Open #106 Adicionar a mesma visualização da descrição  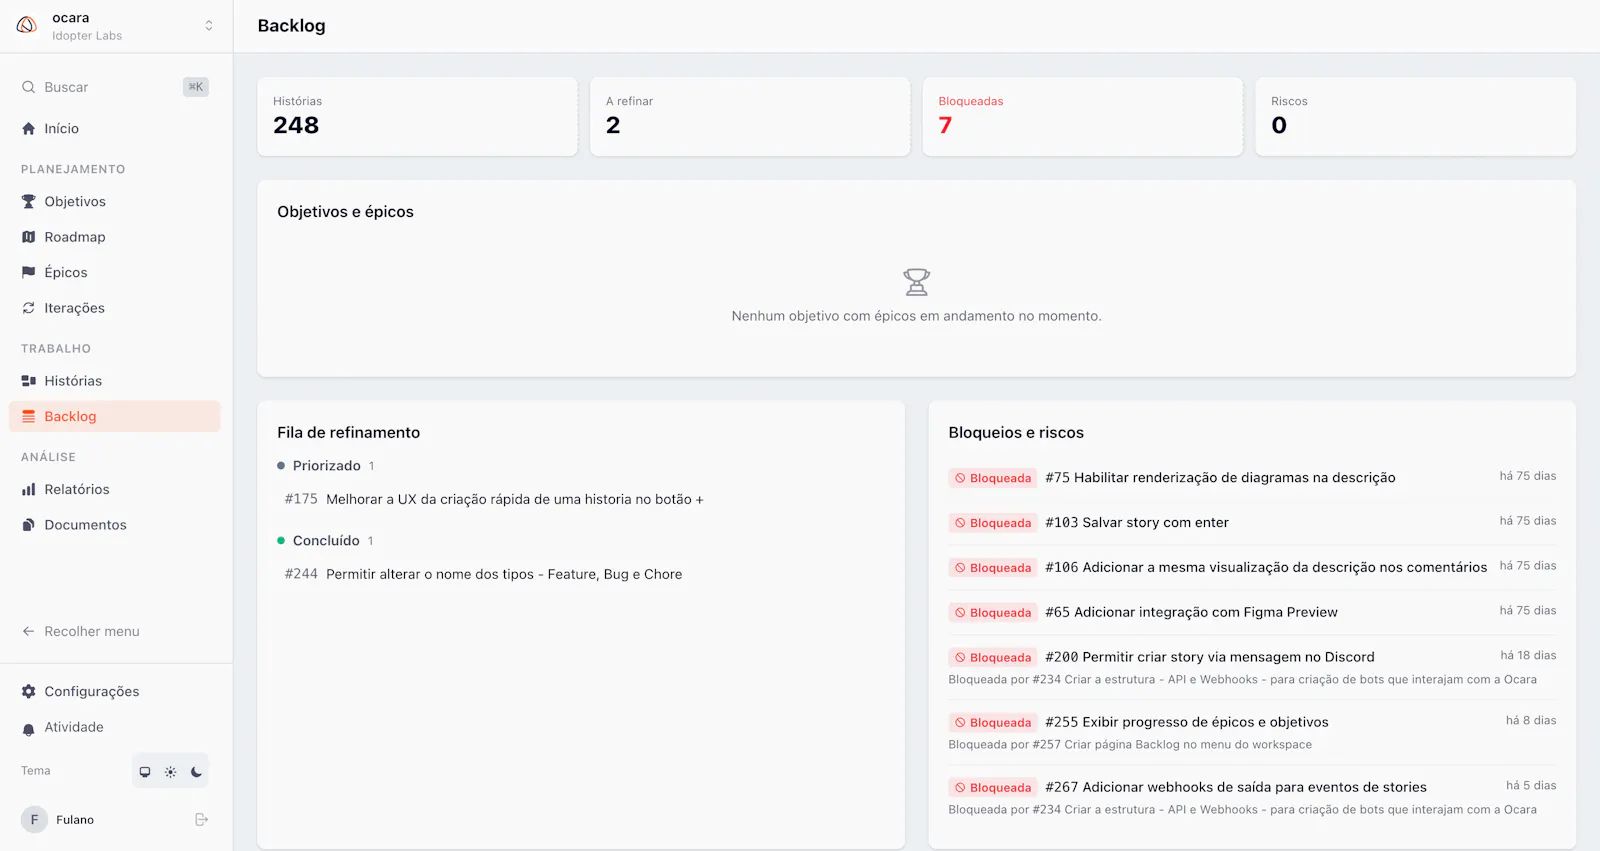pos(1266,568)
